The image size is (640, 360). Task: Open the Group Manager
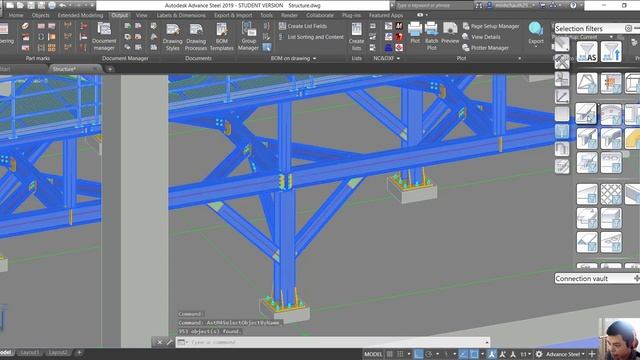coord(248,36)
